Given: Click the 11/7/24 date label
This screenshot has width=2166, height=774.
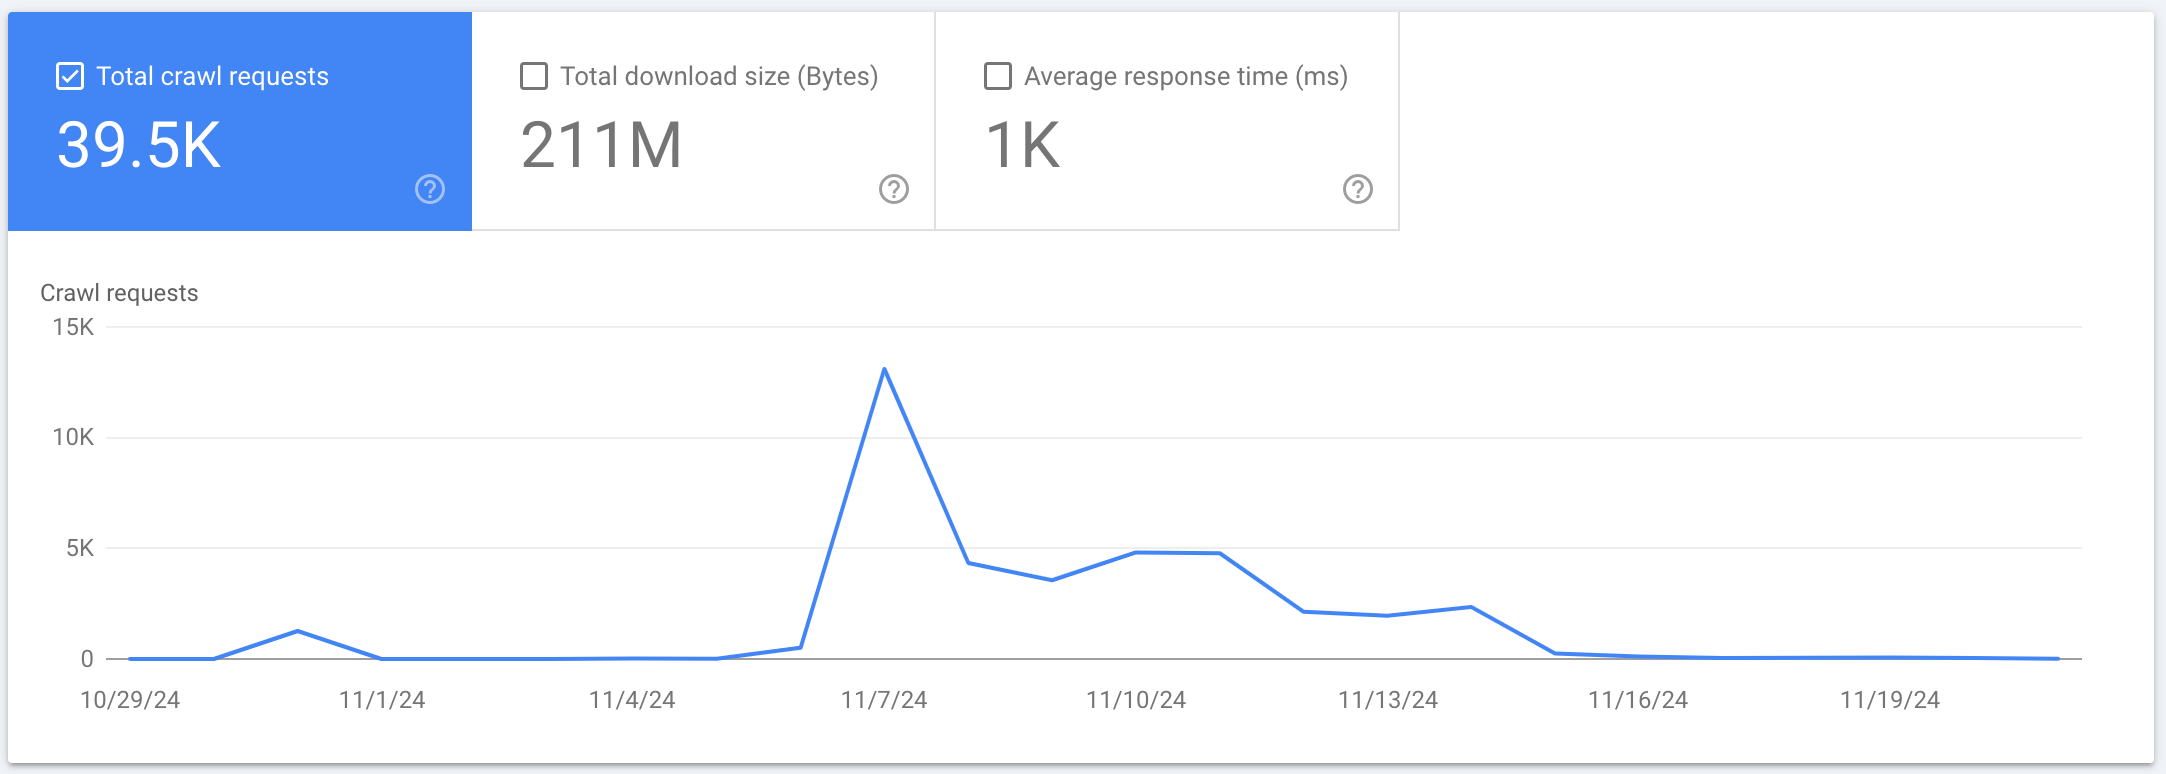Looking at the screenshot, I should tap(884, 700).
